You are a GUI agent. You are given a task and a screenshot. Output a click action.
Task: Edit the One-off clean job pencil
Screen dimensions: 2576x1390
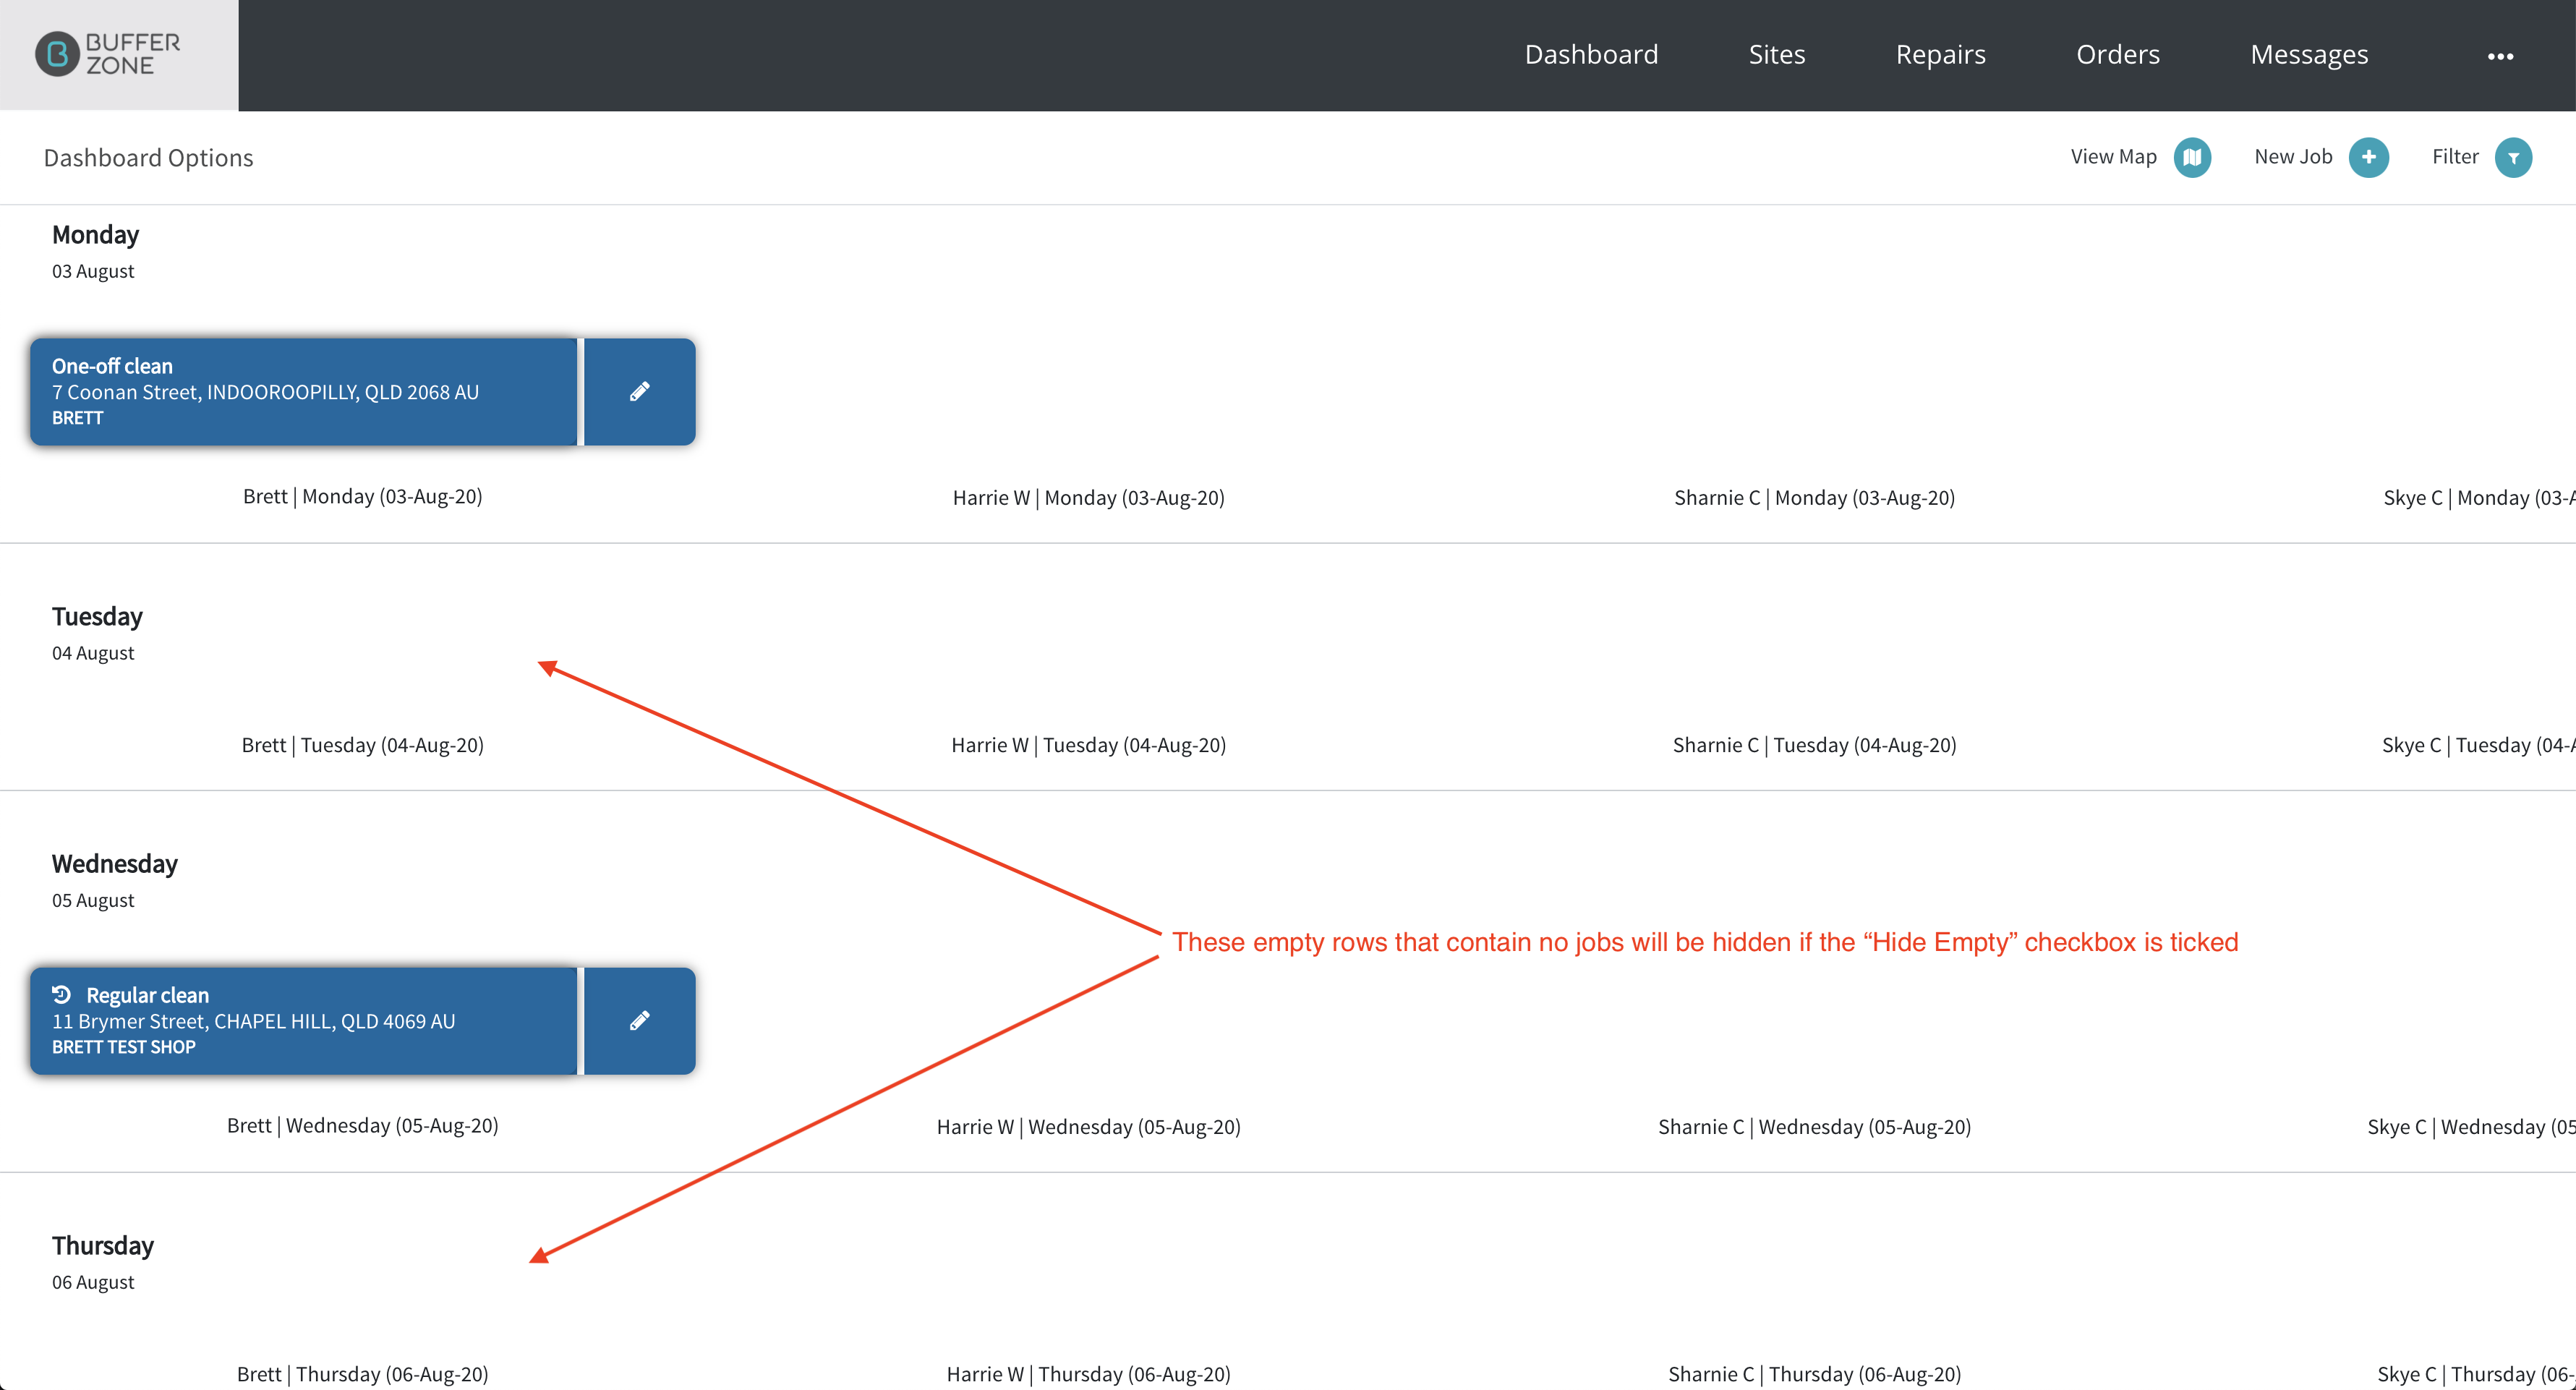point(640,392)
